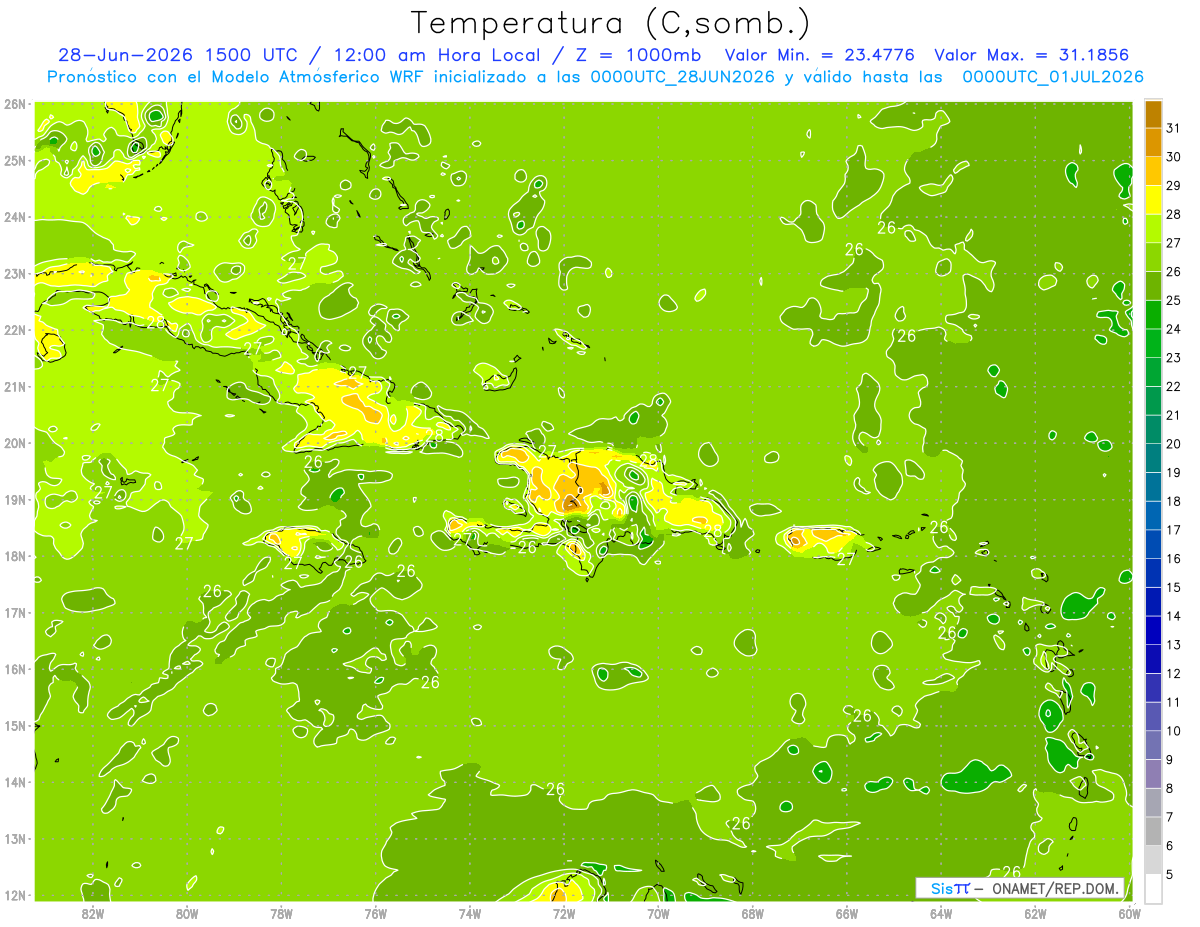The image size is (1200, 927).
Task: Select the 60W longitude axis label
Action: tap(1130, 914)
